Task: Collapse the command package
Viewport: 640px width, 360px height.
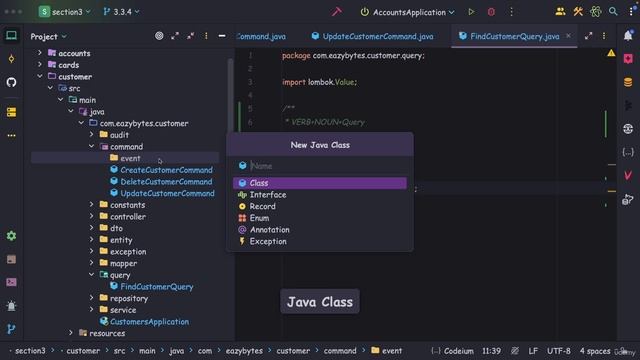Action: click(91, 146)
